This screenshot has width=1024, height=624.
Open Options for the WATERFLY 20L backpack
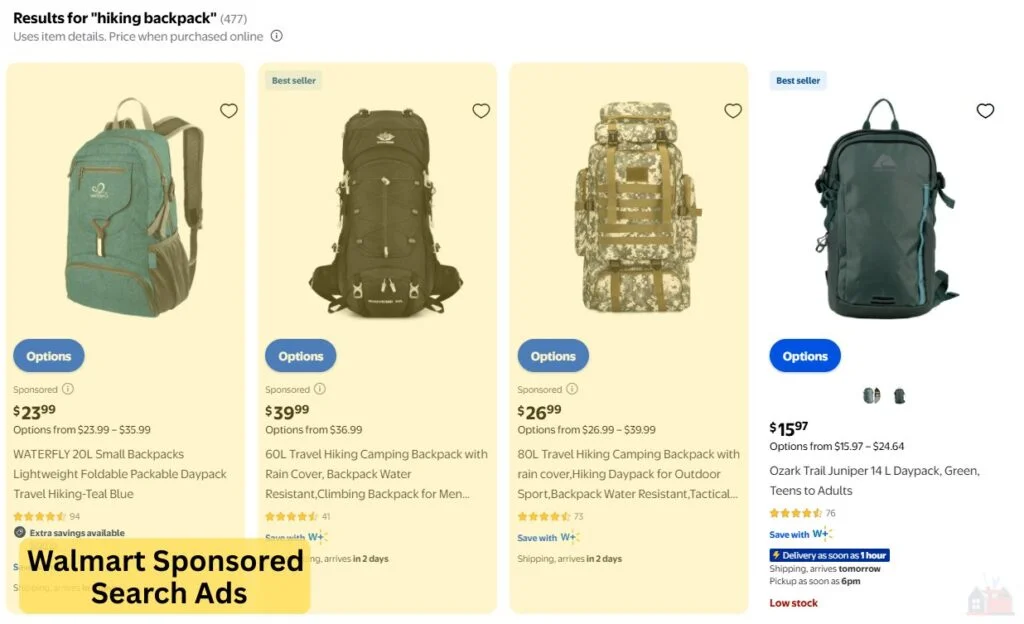(x=48, y=355)
